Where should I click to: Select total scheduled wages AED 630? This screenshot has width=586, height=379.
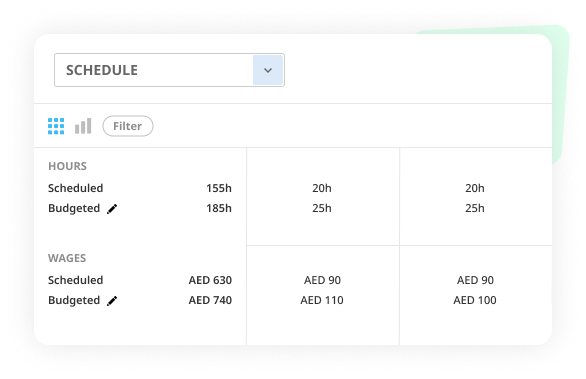[210, 280]
